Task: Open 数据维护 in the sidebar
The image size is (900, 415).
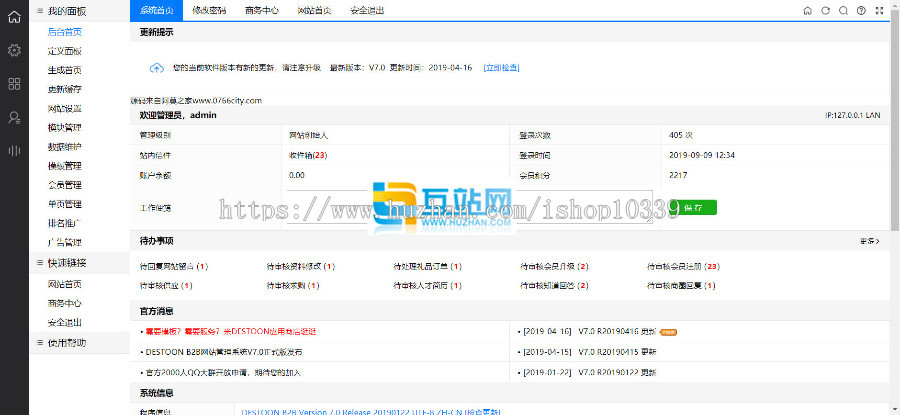Action: tap(65, 146)
